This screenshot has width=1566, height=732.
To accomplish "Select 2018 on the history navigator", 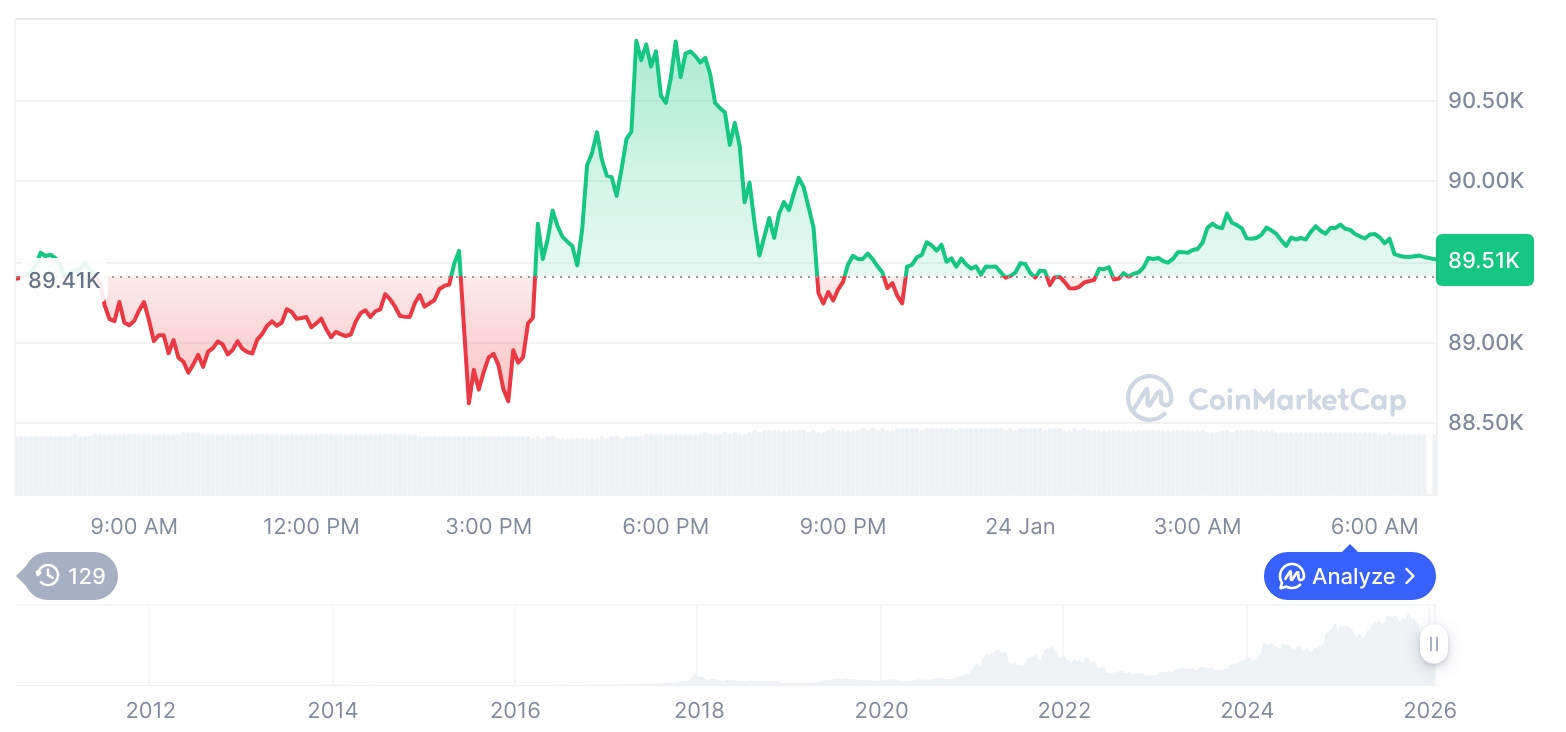I will pos(699,711).
